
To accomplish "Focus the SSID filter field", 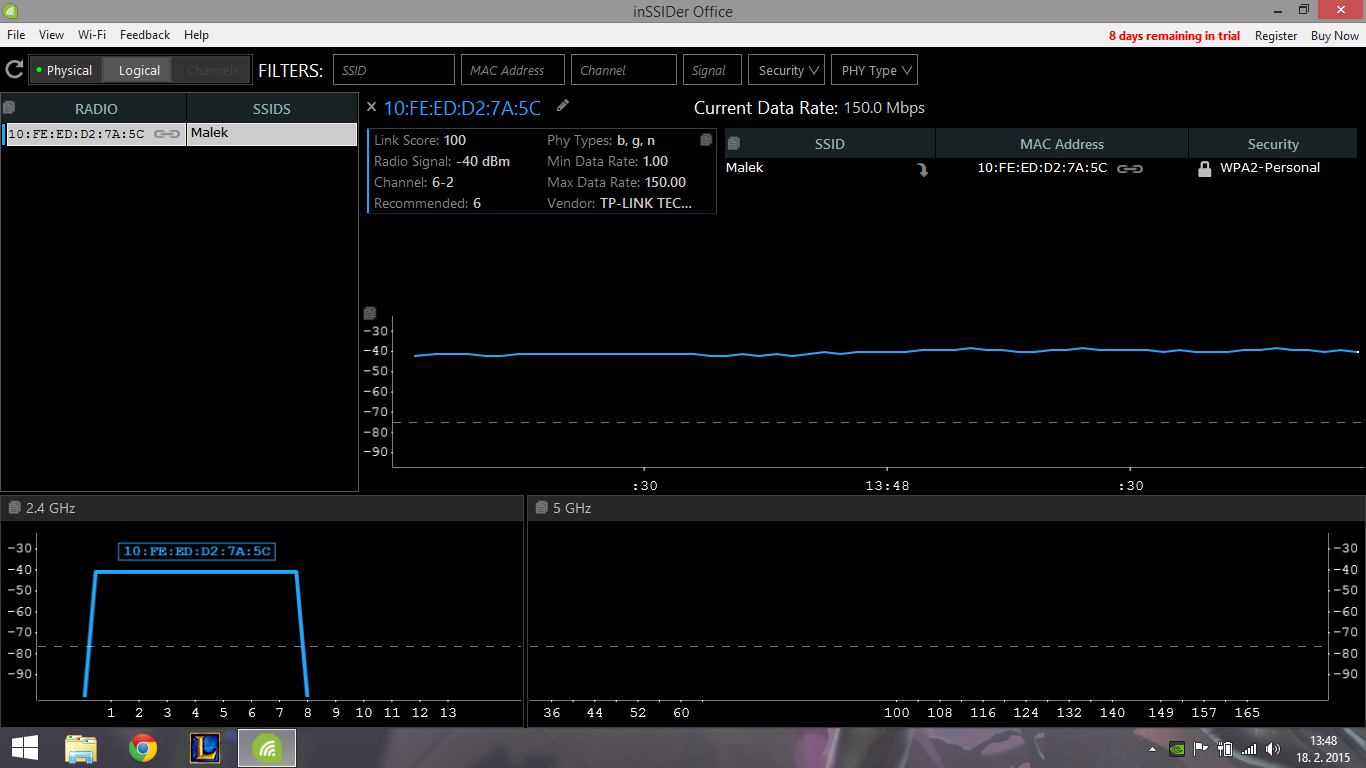I will (394, 70).
